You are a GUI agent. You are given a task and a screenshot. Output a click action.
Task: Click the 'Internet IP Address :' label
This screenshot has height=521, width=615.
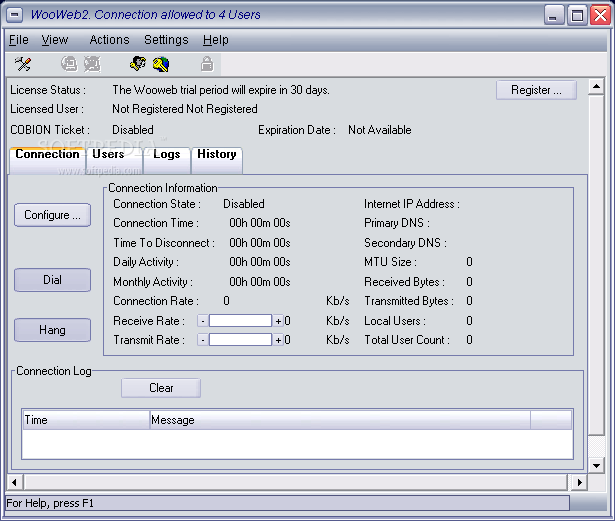pyautogui.click(x=412, y=204)
